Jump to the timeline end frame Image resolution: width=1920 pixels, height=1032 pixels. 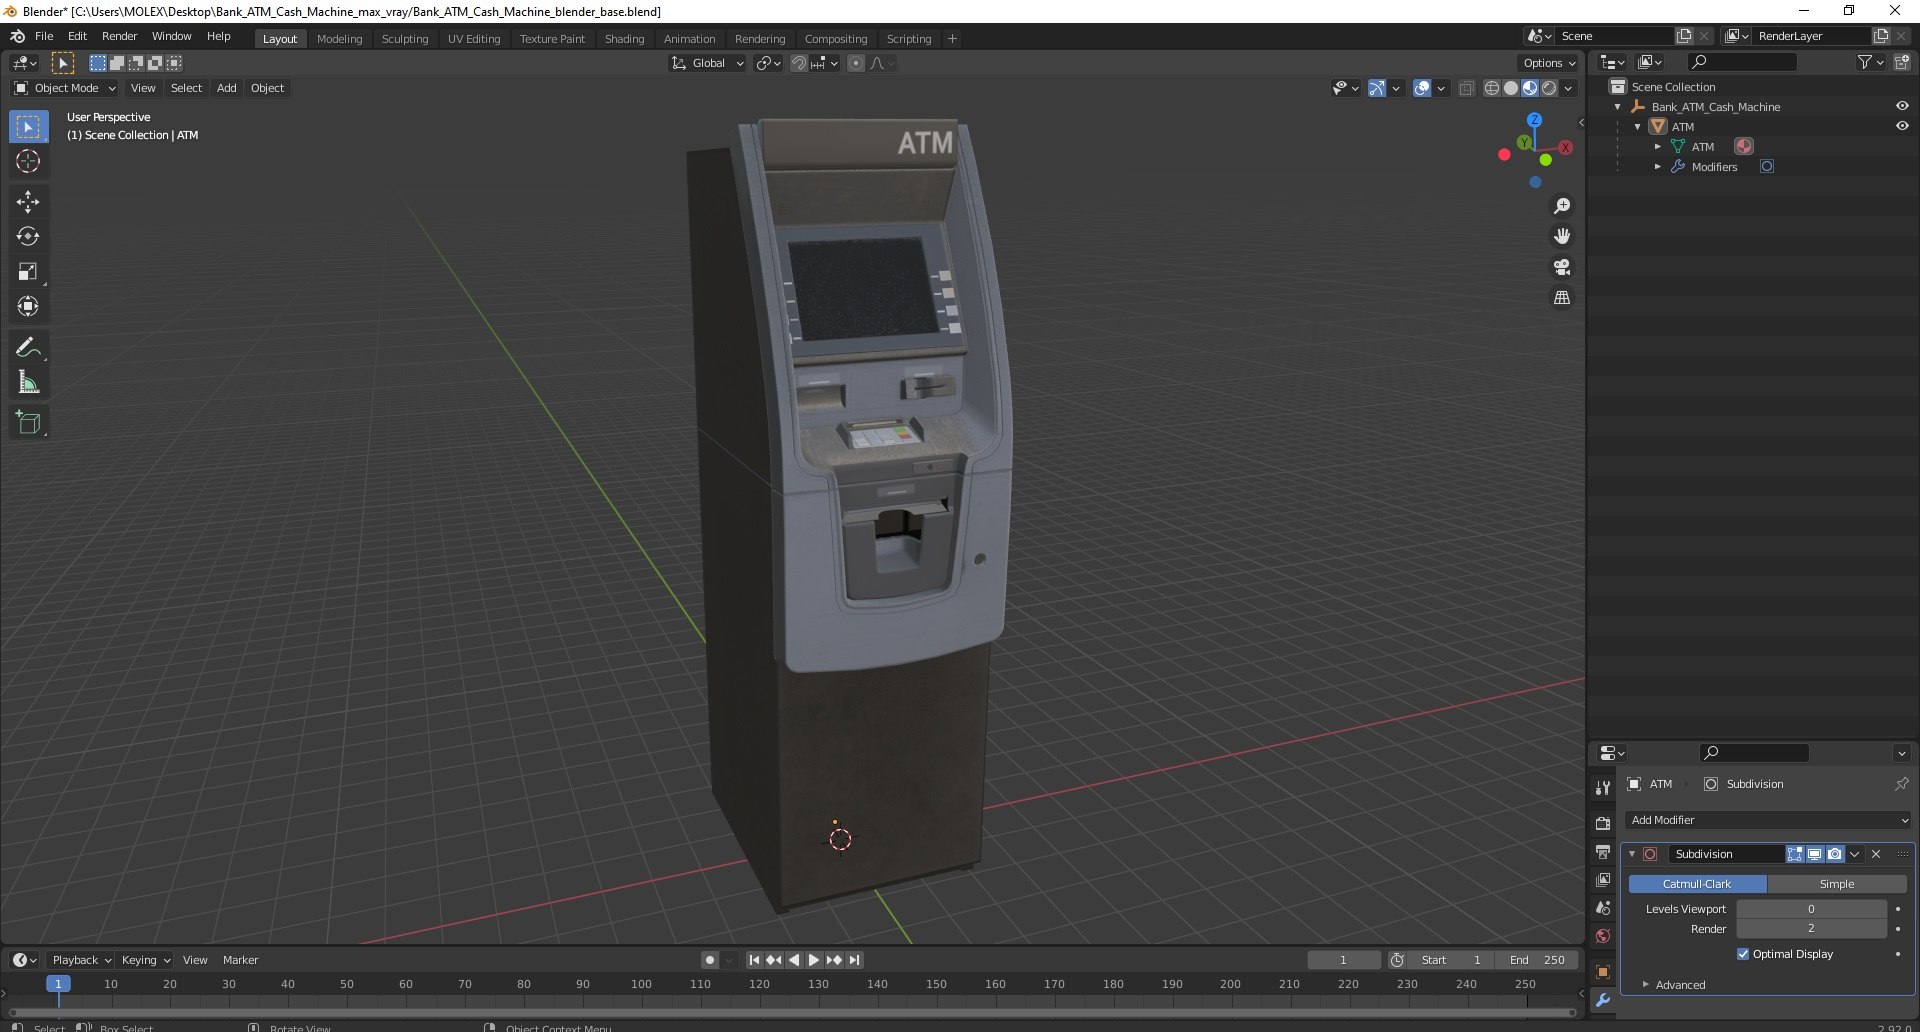coord(854,960)
